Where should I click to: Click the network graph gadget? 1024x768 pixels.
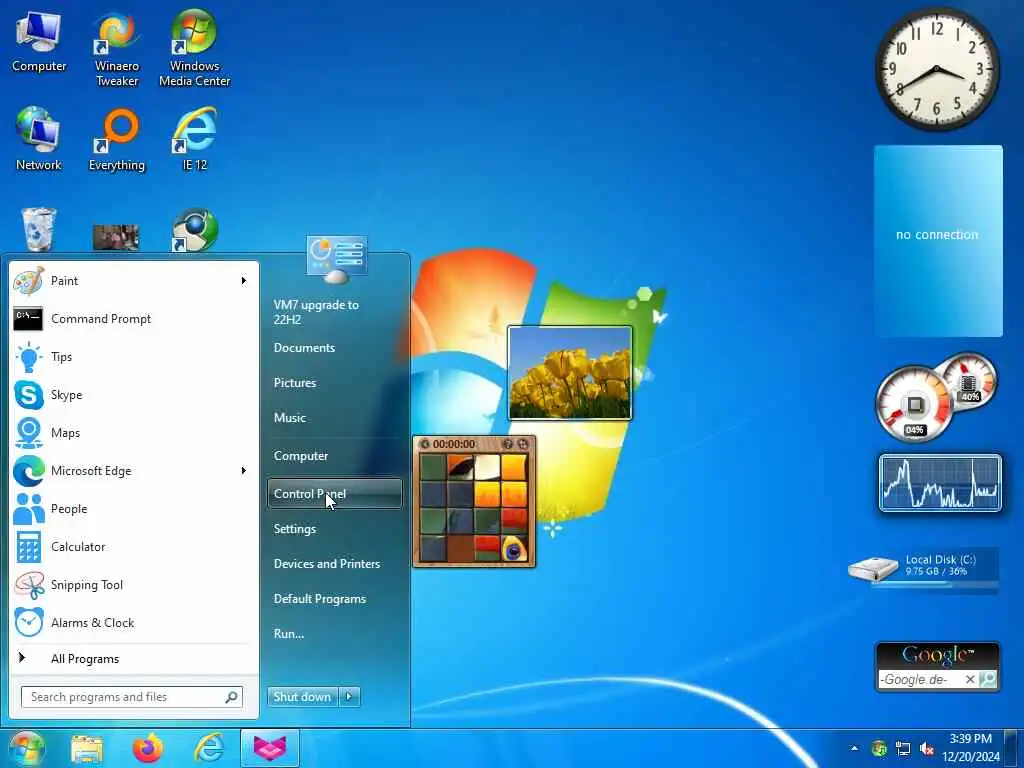940,483
